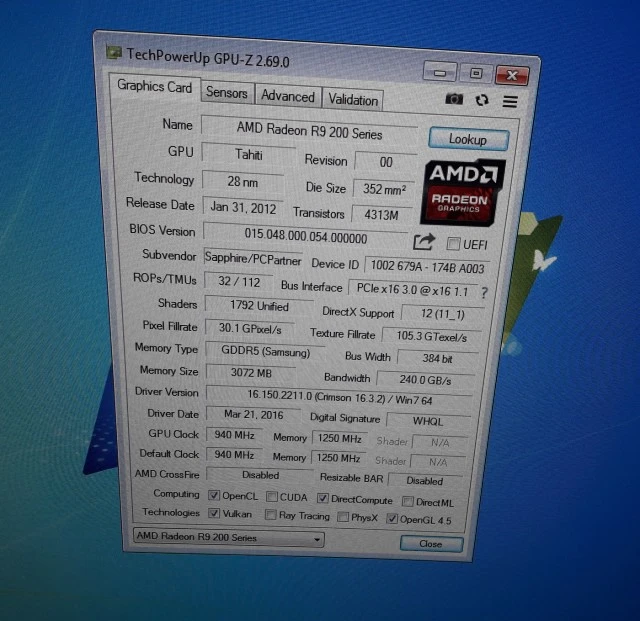Viewport: 640px width, 621px height.
Task: Click the Lookup button
Action: click(468, 139)
